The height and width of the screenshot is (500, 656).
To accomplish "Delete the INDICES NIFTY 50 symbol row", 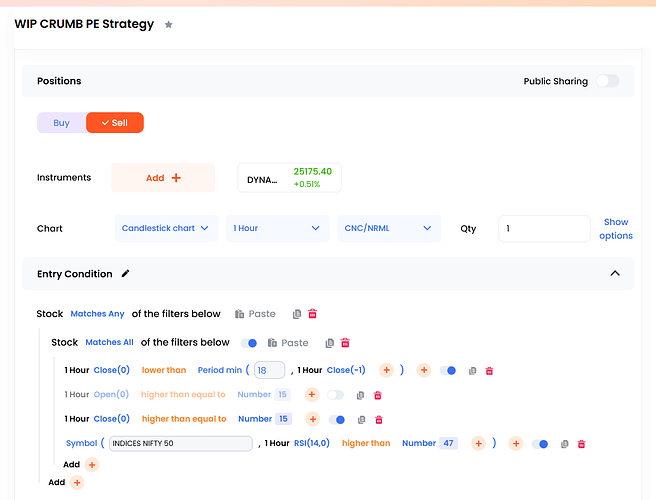I will click(x=581, y=444).
